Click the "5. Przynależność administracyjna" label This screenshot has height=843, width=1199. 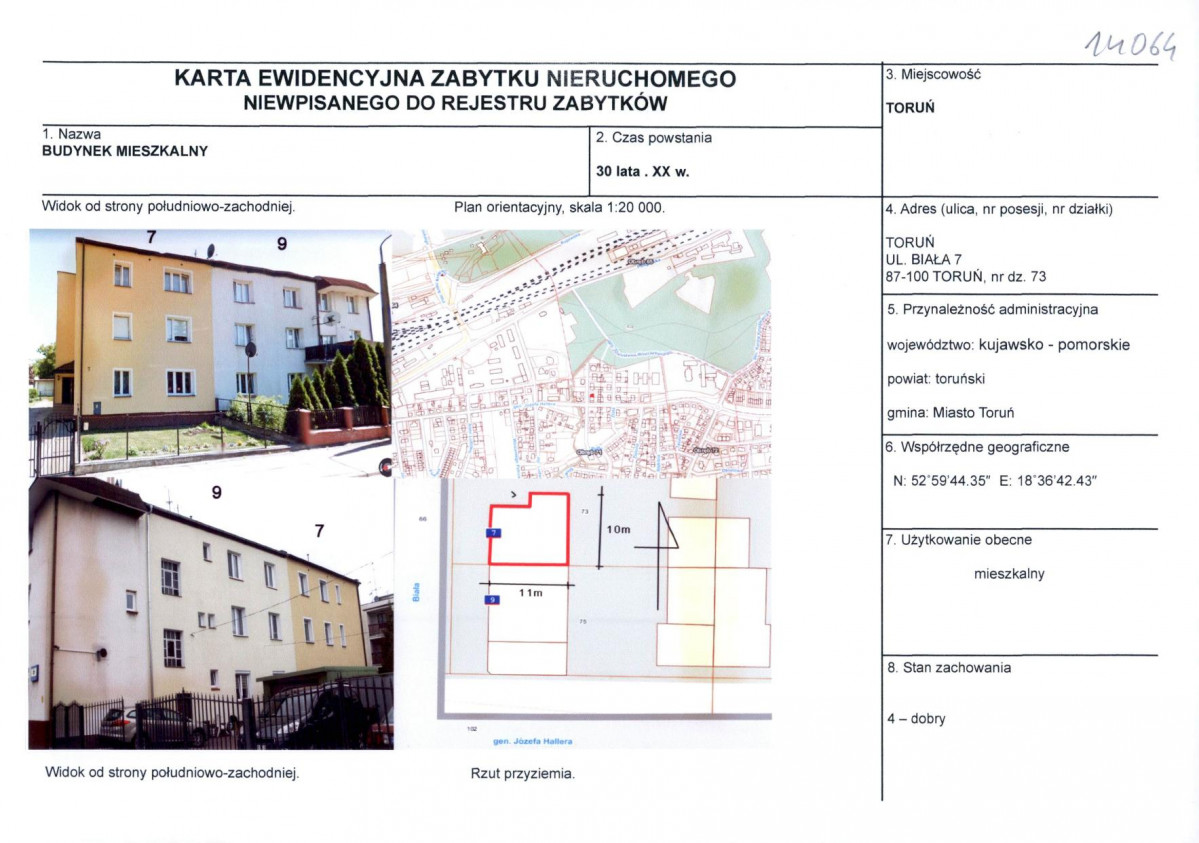point(993,309)
